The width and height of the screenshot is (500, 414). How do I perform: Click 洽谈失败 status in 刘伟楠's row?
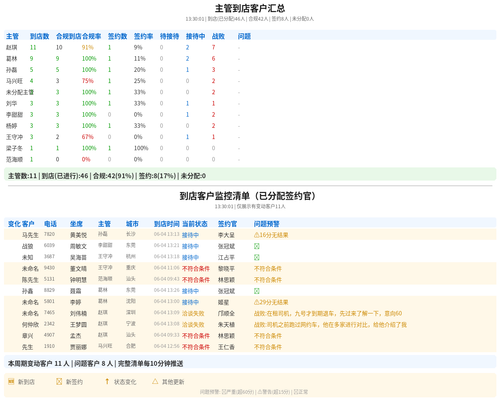tap(193, 314)
